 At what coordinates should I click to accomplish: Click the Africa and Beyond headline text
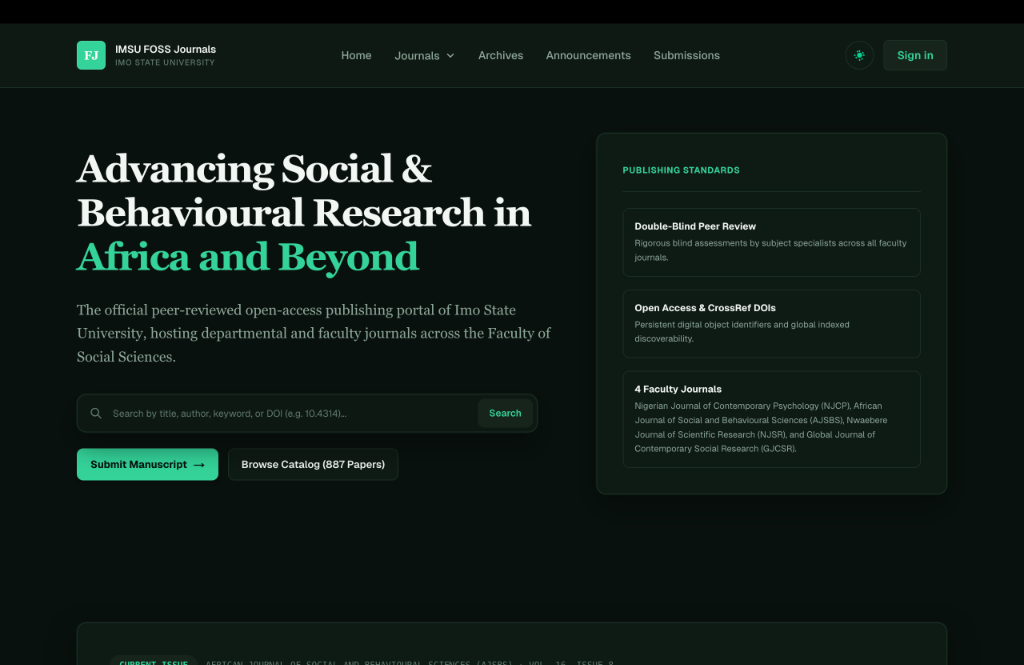click(x=248, y=257)
